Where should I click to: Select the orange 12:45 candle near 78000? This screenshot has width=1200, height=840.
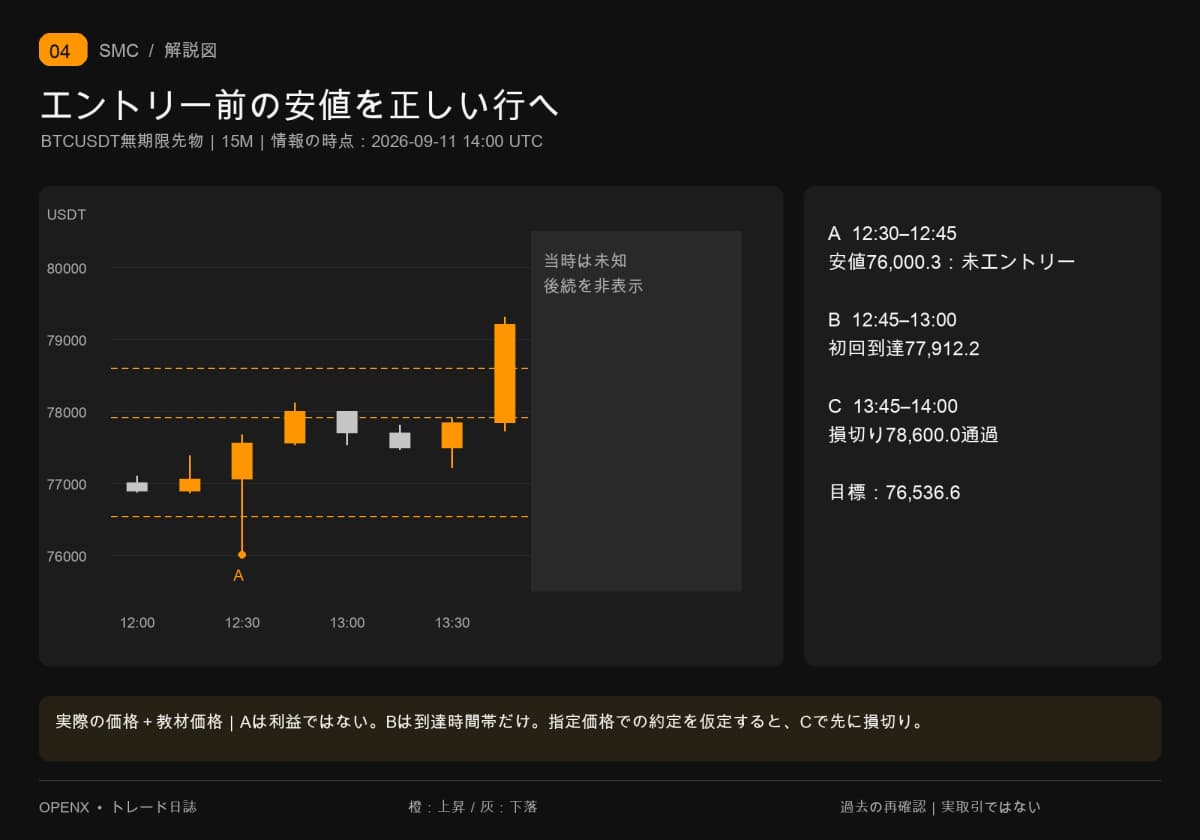click(x=295, y=427)
